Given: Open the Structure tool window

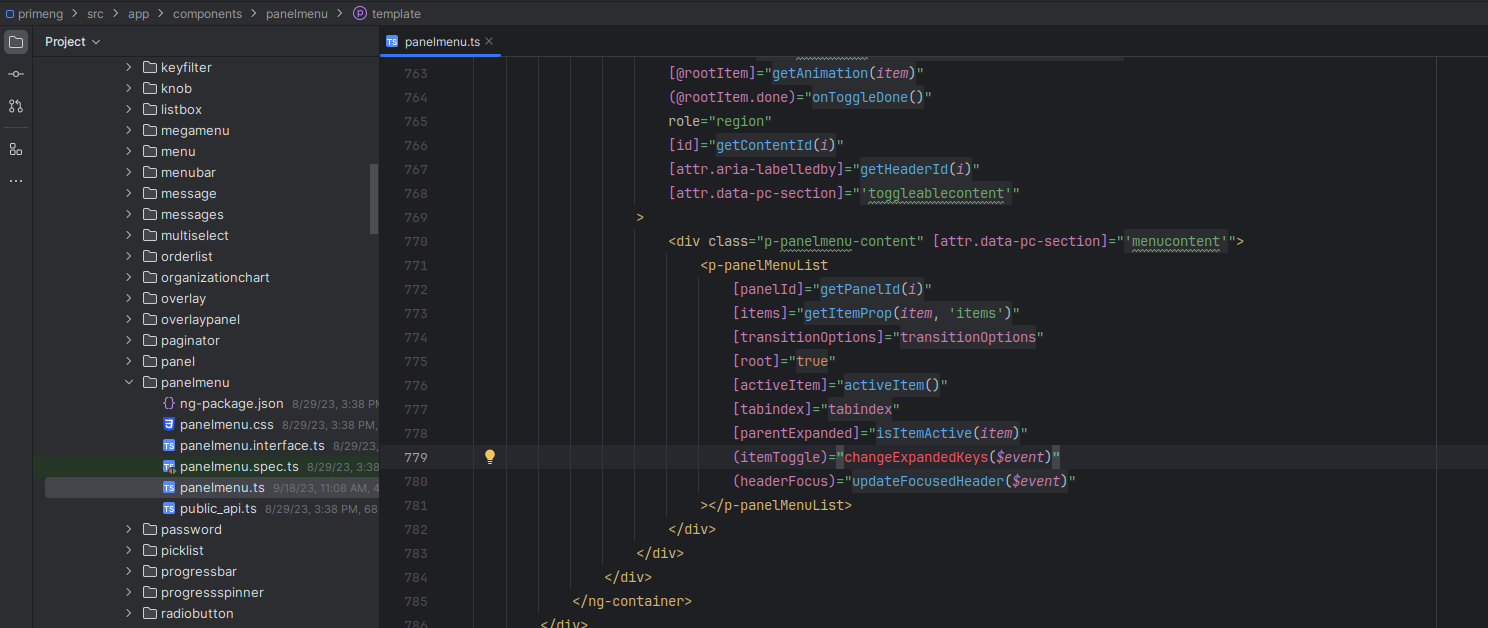Looking at the screenshot, I should point(15,148).
